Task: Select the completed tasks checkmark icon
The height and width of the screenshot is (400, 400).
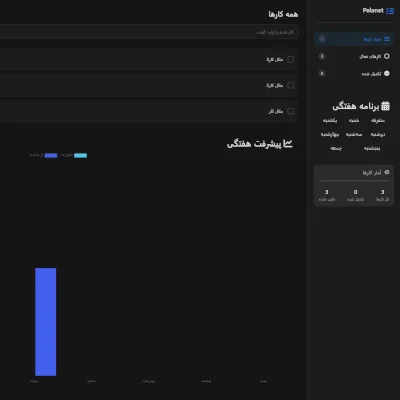Action: pos(387,73)
